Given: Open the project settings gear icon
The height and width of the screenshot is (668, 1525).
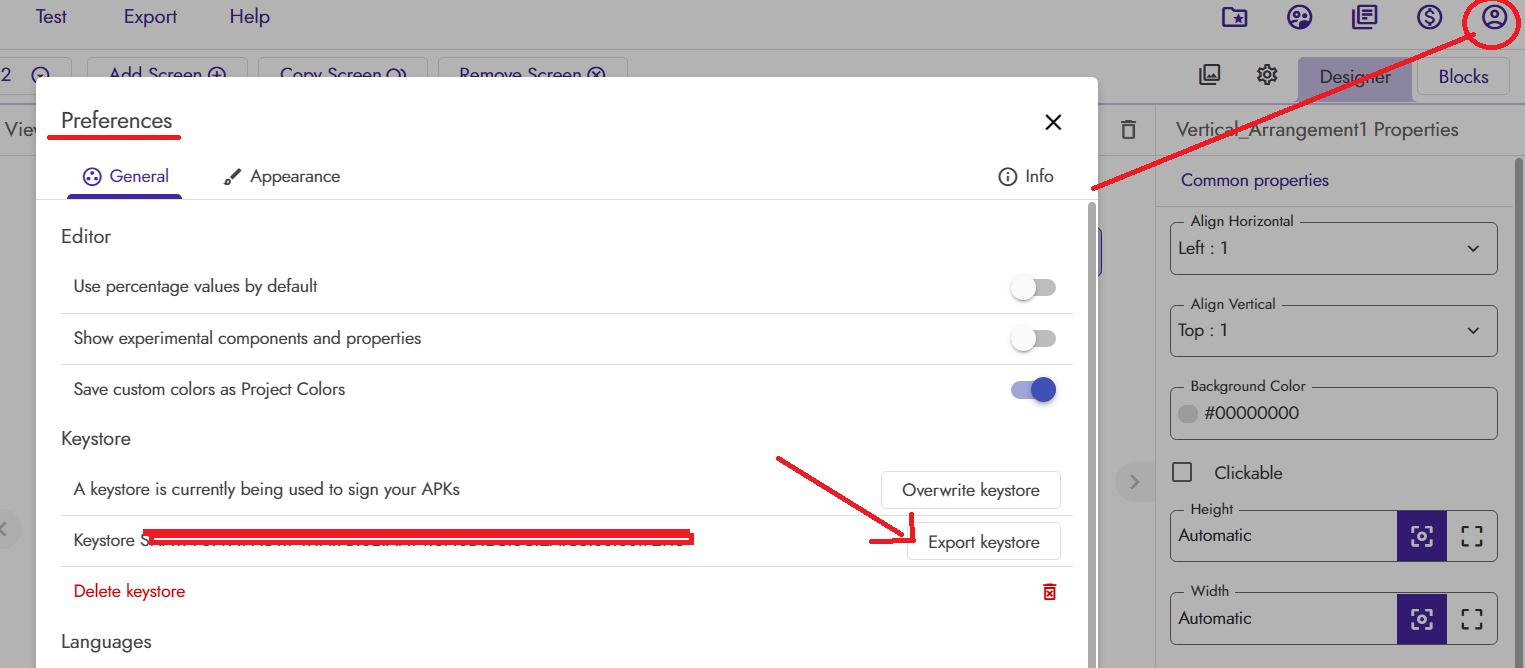Looking at the screenshot, I should coord(1267,75).
